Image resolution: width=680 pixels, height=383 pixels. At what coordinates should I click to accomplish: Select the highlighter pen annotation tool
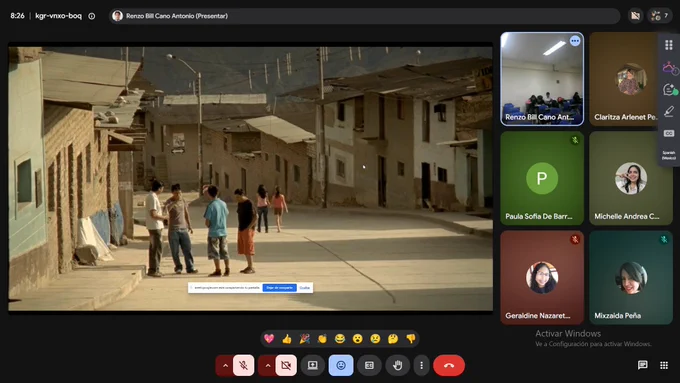tap(669, 112)
